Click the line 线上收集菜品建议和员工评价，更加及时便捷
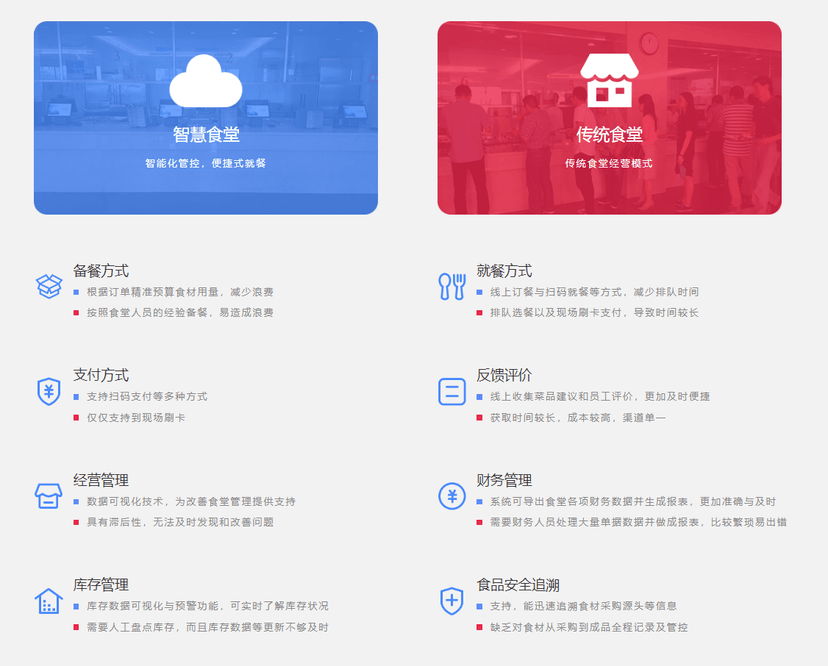 click(600, 397)
